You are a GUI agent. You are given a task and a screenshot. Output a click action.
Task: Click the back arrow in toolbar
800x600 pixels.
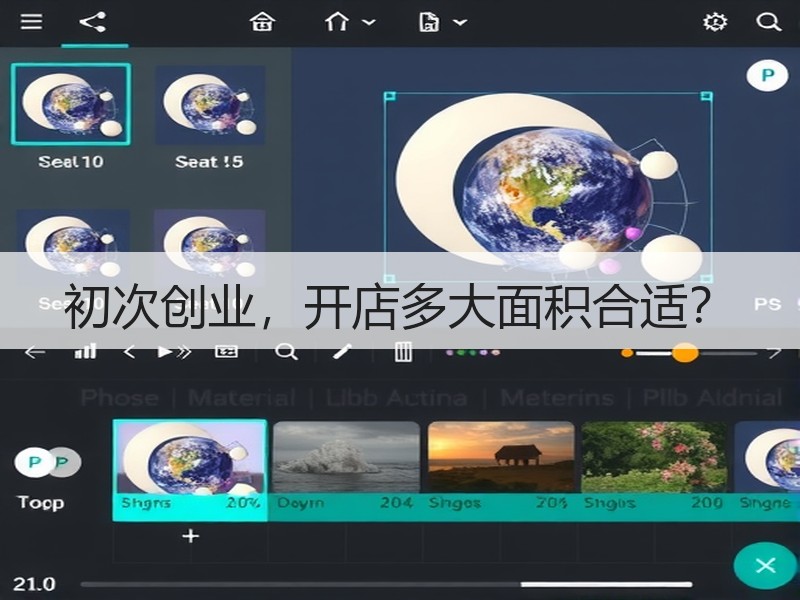click(35, 352)
